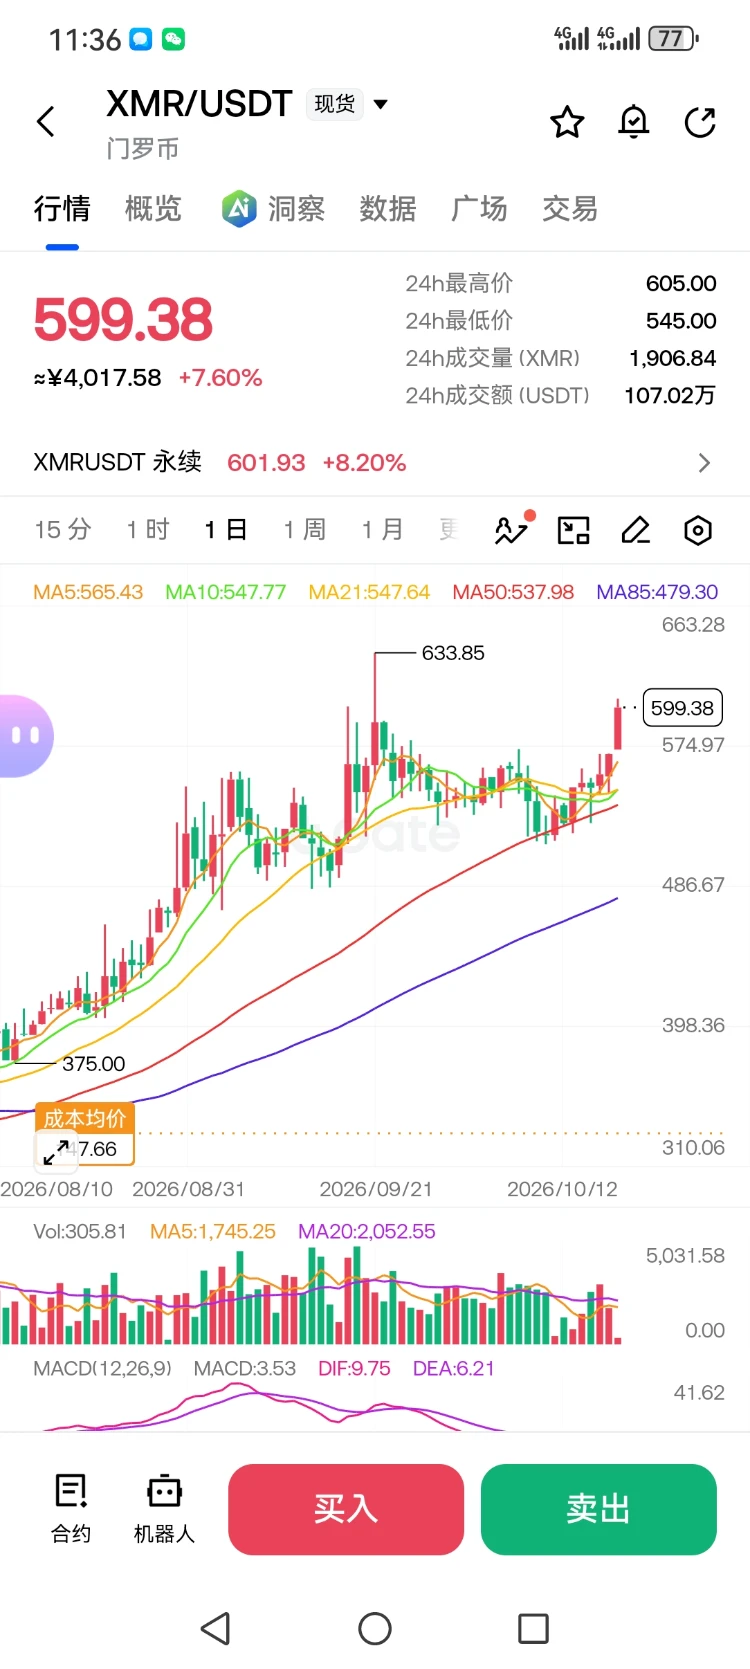
Task: Tap Android recent apps square
Action: click(533, 1628)
